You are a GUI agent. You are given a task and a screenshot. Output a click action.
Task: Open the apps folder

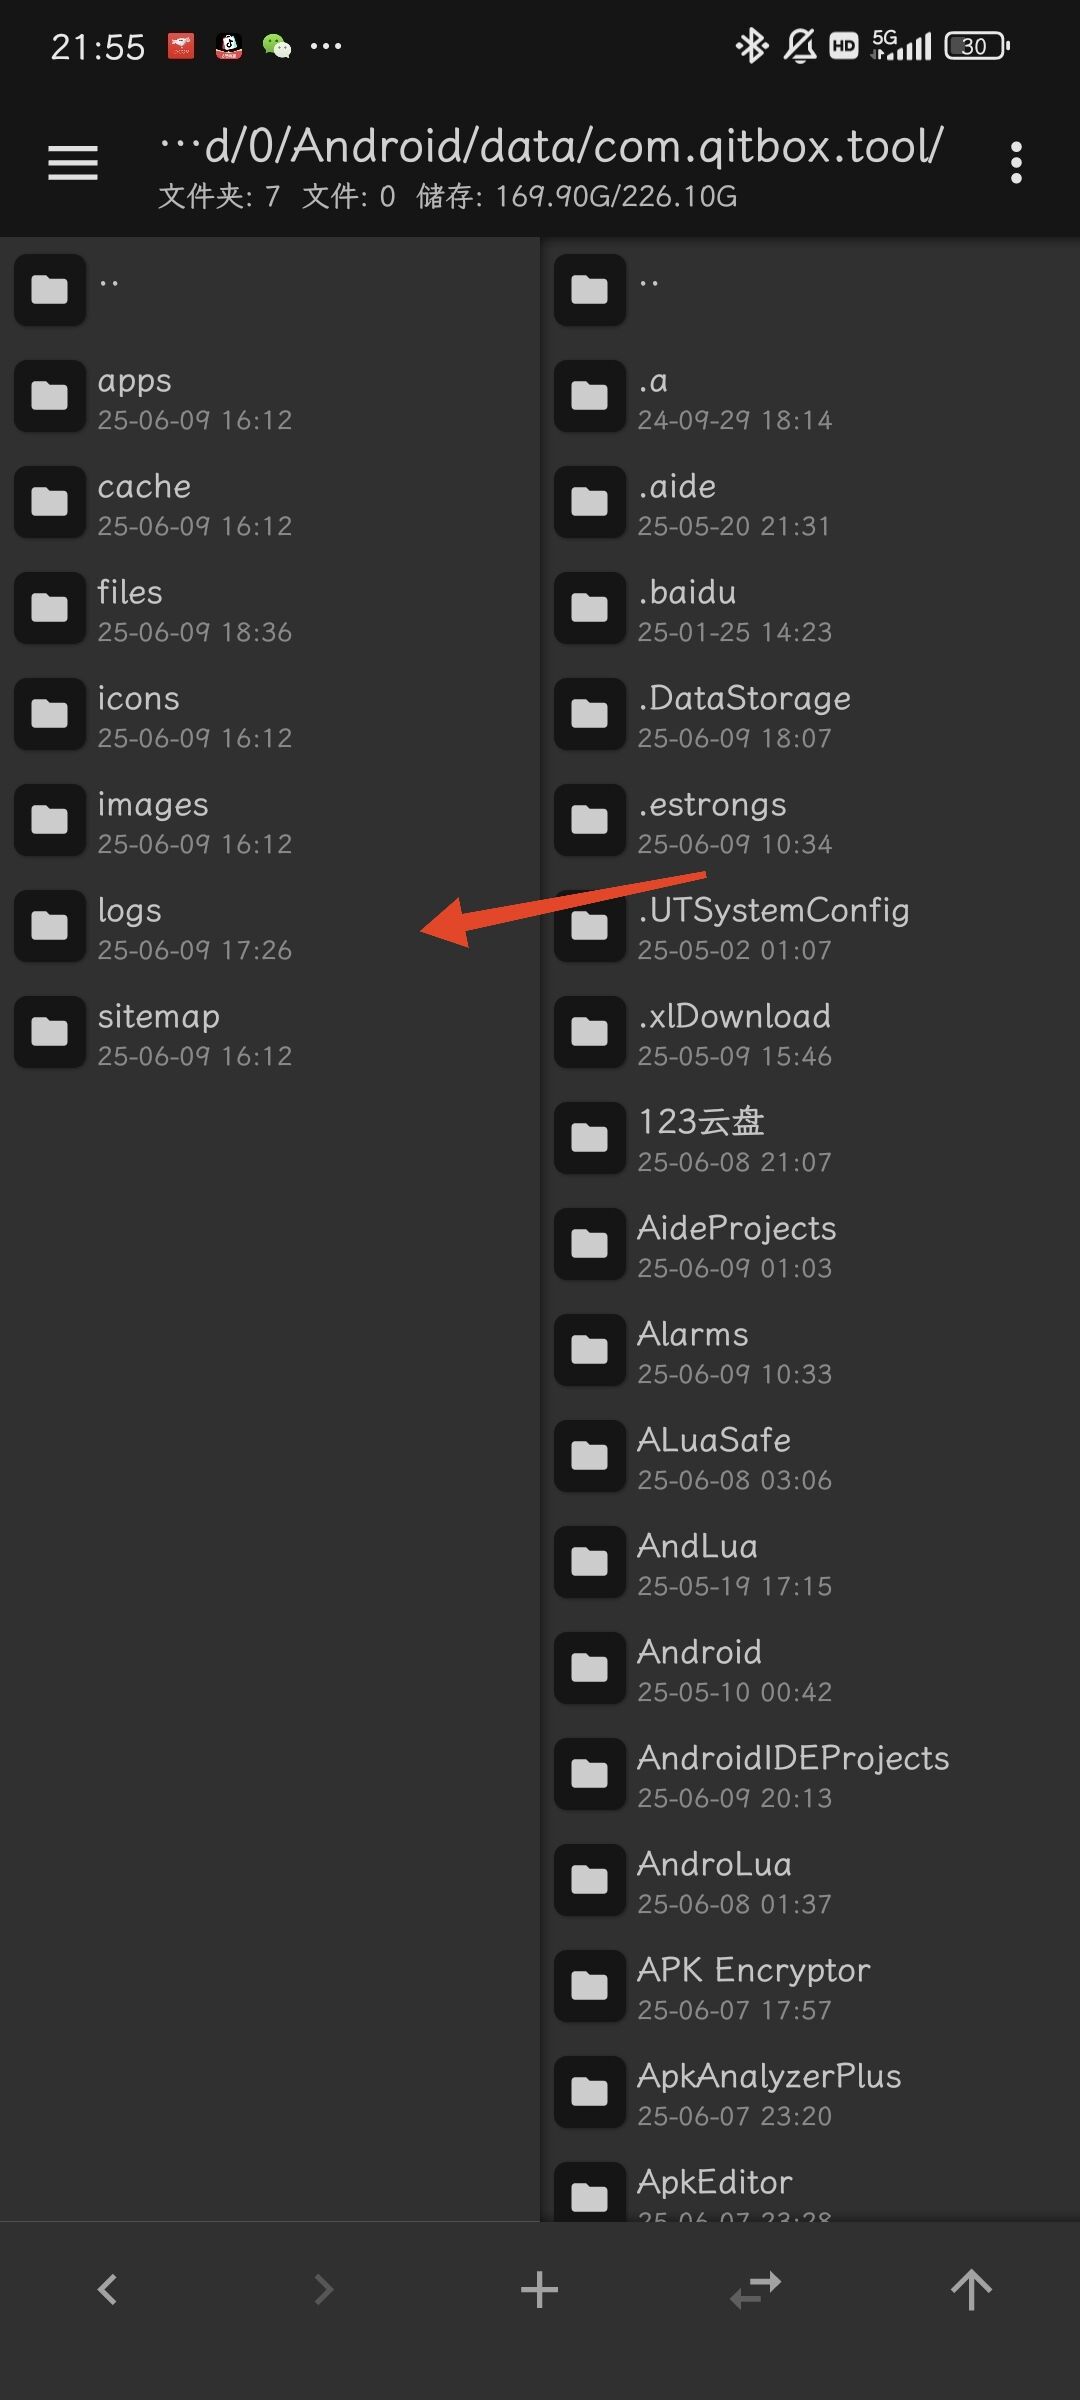coord(270,397)
